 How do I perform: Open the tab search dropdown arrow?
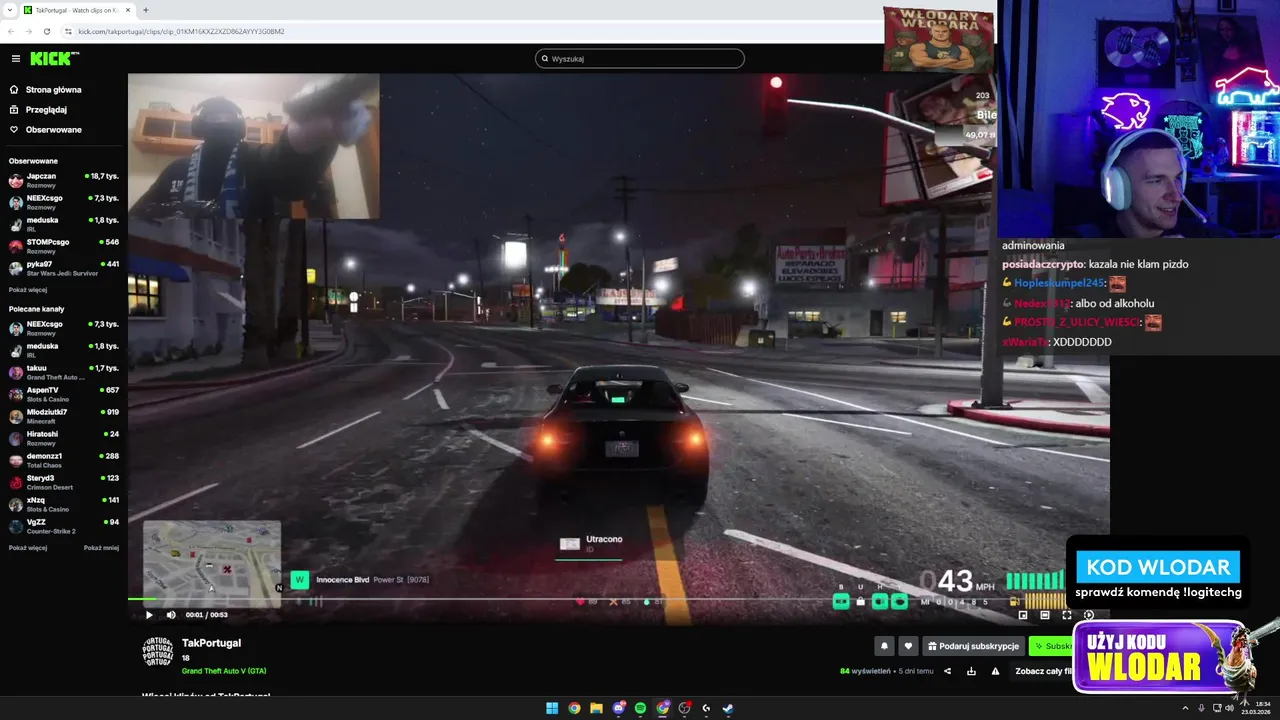tap(9, 10)
